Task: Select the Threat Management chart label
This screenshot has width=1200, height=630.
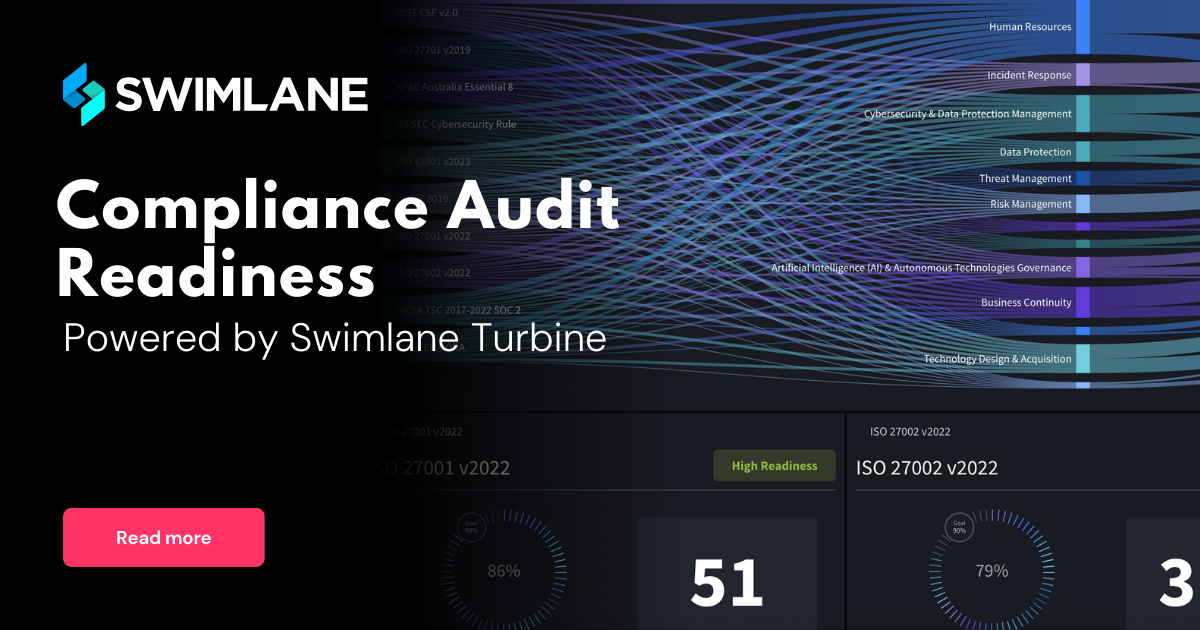Action: [x=1025, y=178]
